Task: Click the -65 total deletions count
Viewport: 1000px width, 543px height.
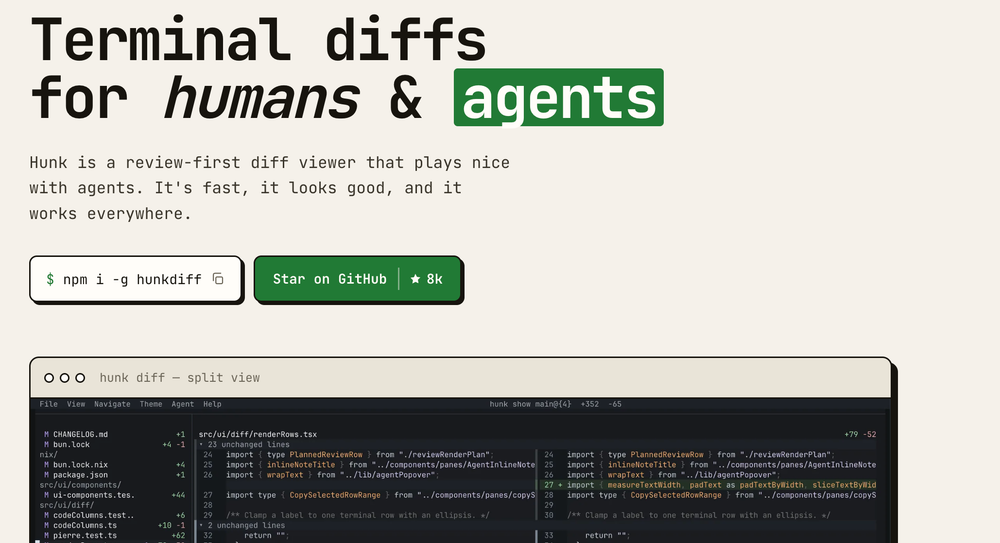Action: (615, 404)
